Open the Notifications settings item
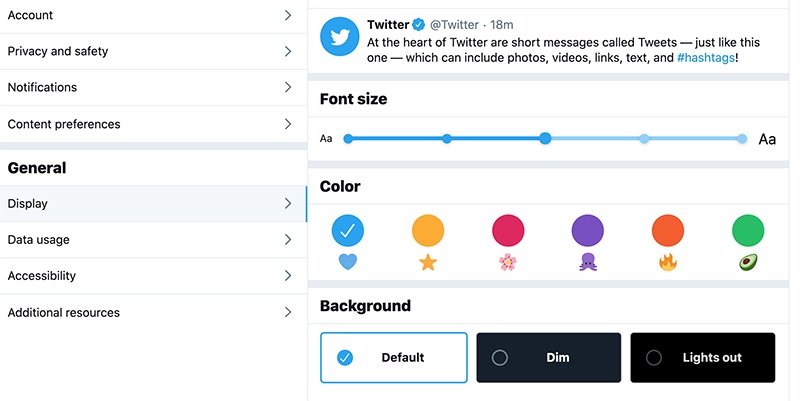 coord(150,87)
